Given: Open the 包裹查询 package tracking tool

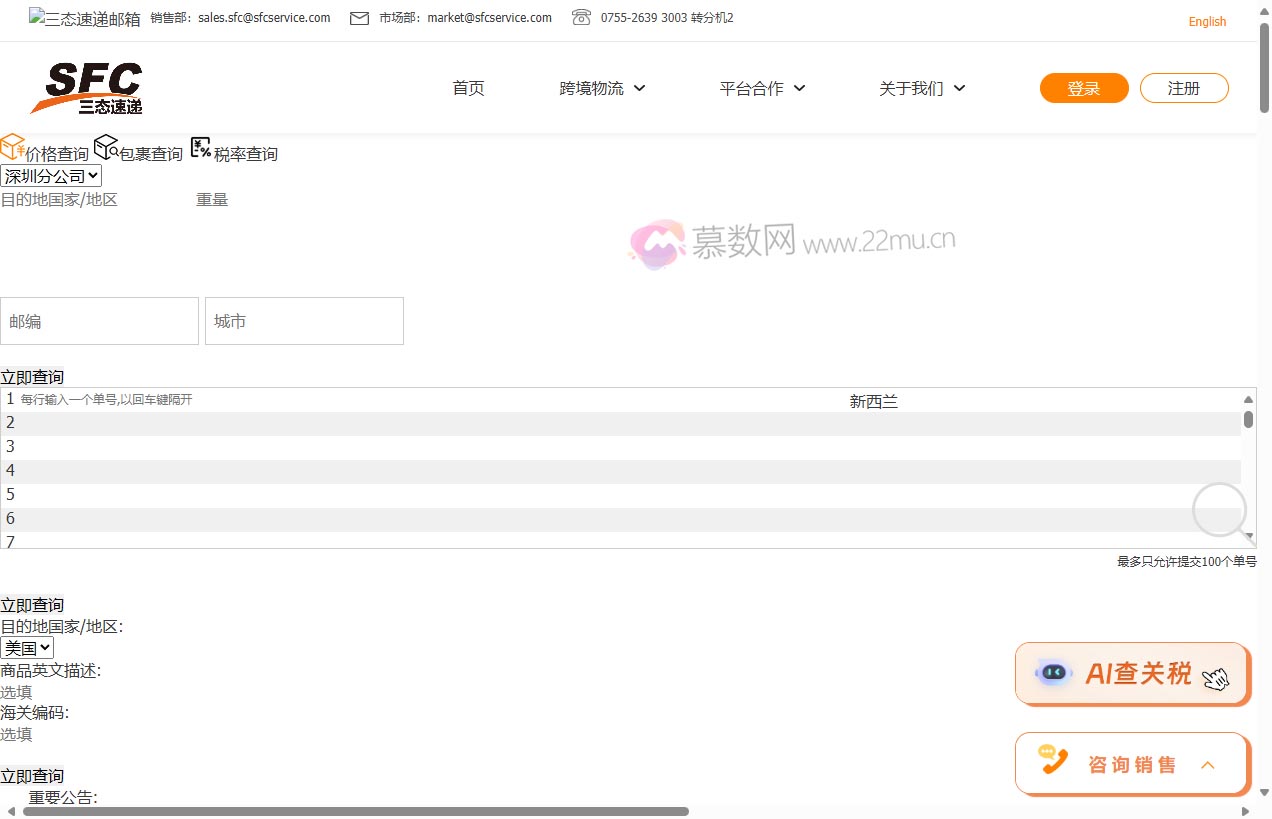Looking at the screenshot, I should pyautogui.click(x=106, y=147).
